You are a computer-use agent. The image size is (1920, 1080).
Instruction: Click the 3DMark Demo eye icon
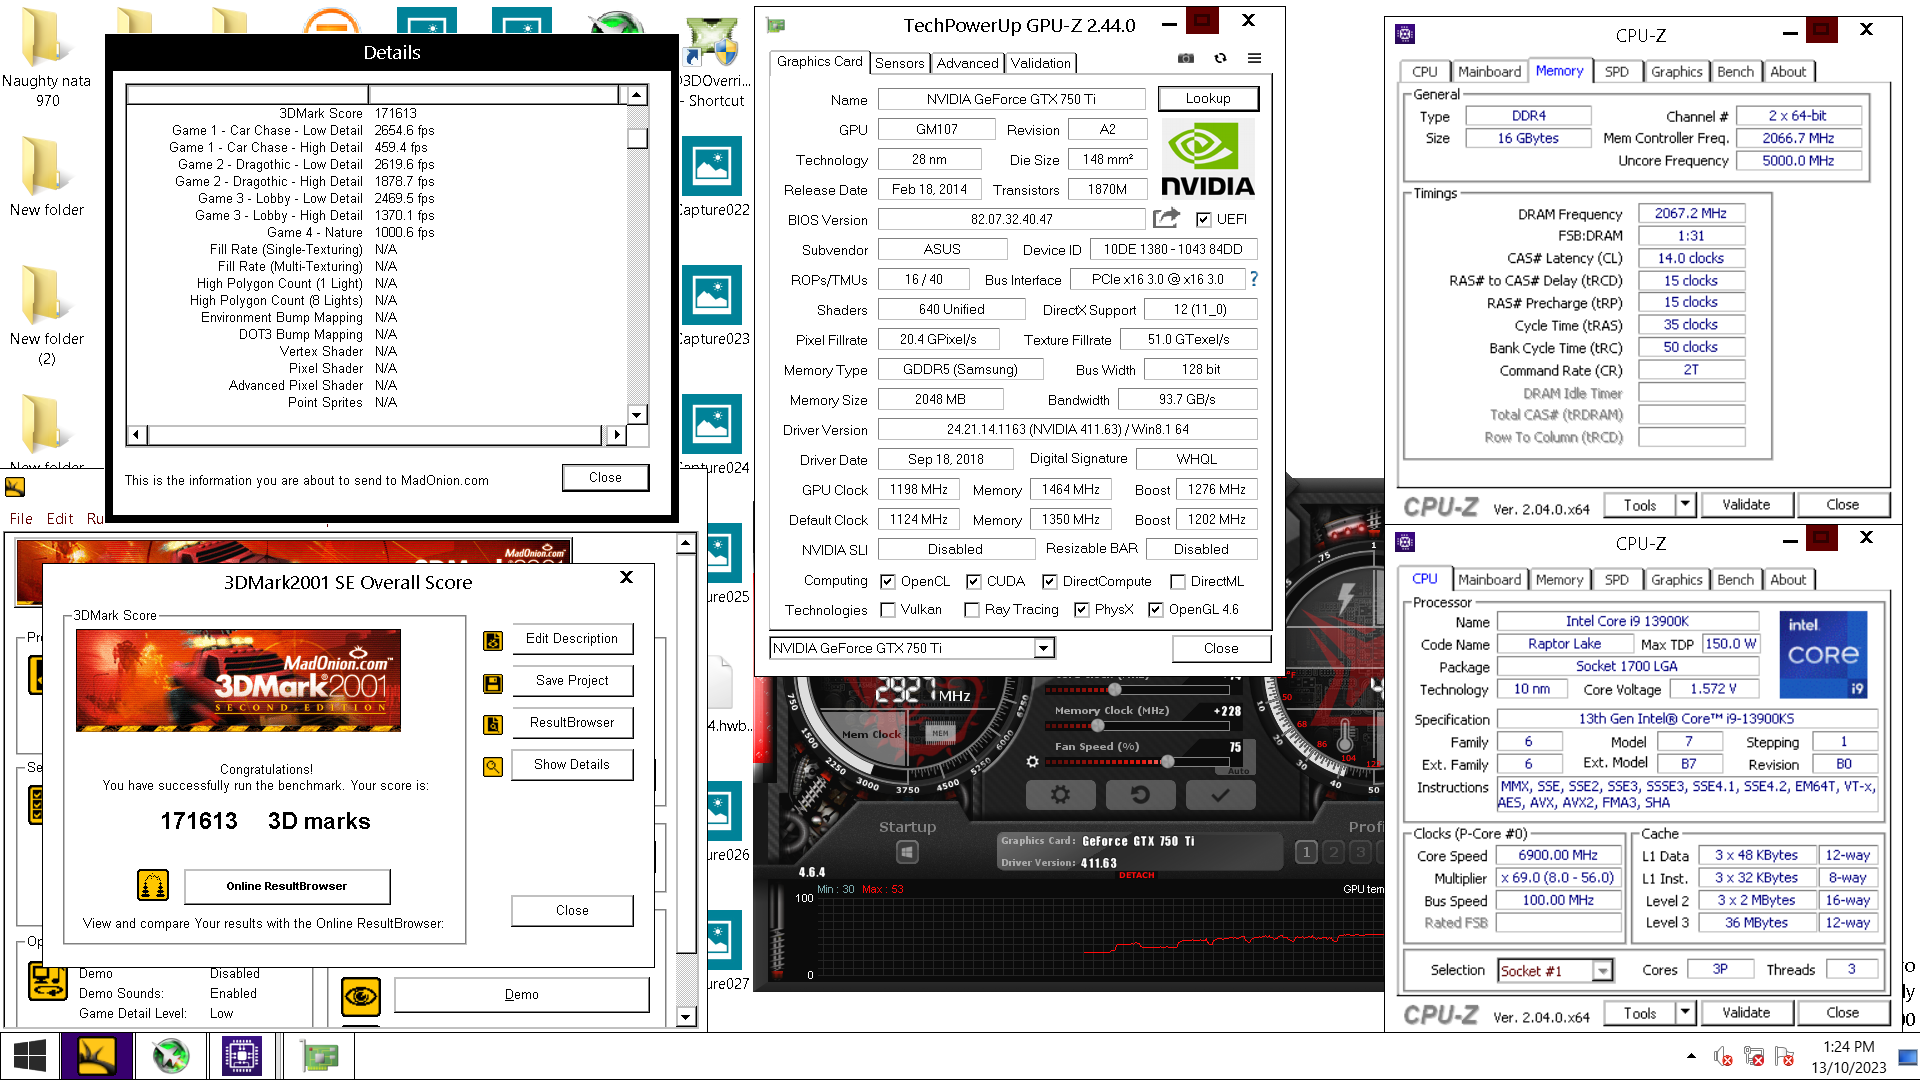(x=361, y=996)
